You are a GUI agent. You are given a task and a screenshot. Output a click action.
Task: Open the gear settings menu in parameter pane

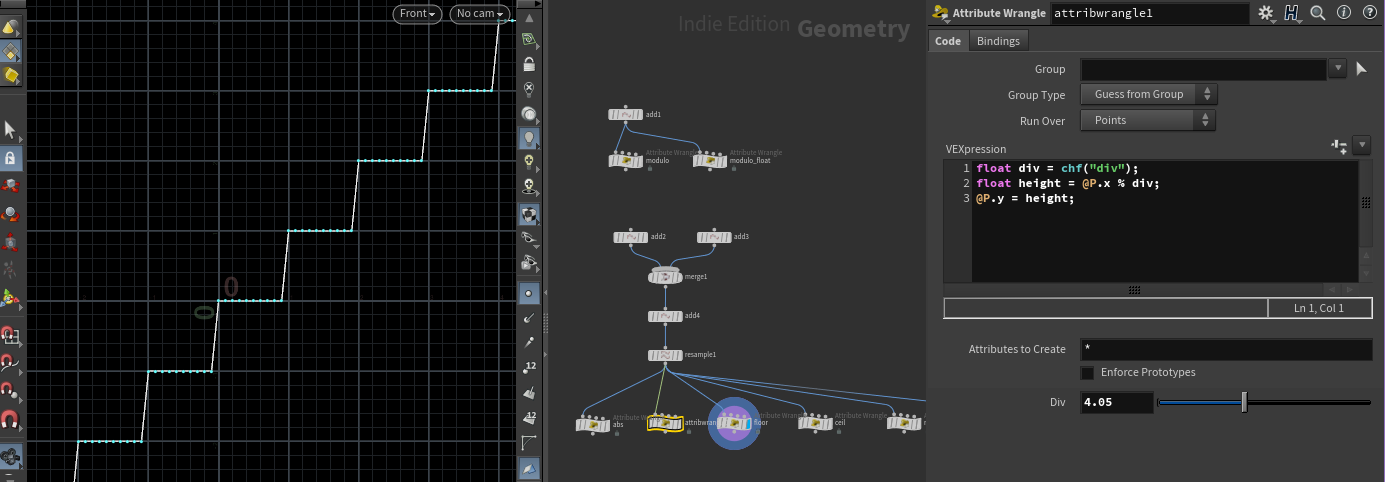coord(1266,13)
